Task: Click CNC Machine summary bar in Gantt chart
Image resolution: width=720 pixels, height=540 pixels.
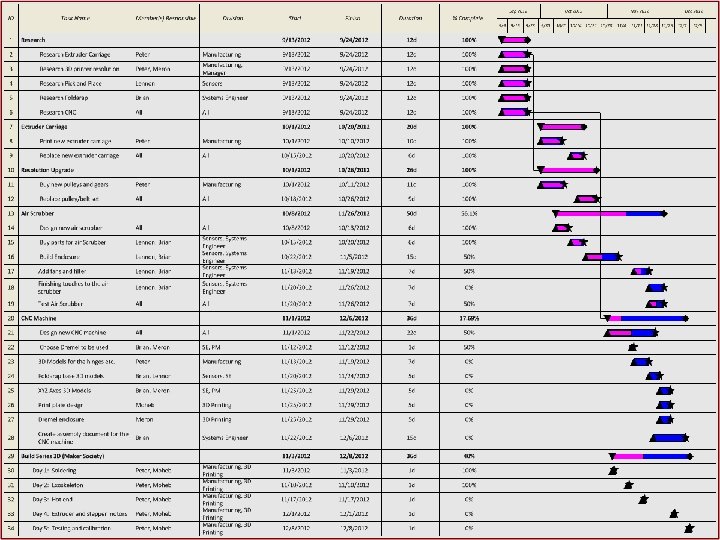Action: [646, 318]
